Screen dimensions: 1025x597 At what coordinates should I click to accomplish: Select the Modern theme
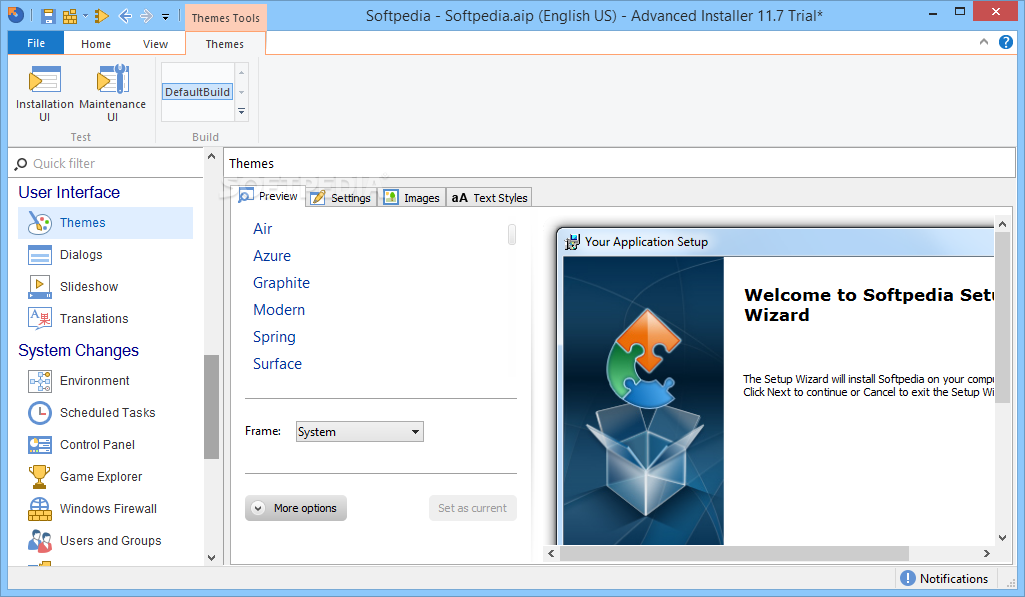(279, 310)
